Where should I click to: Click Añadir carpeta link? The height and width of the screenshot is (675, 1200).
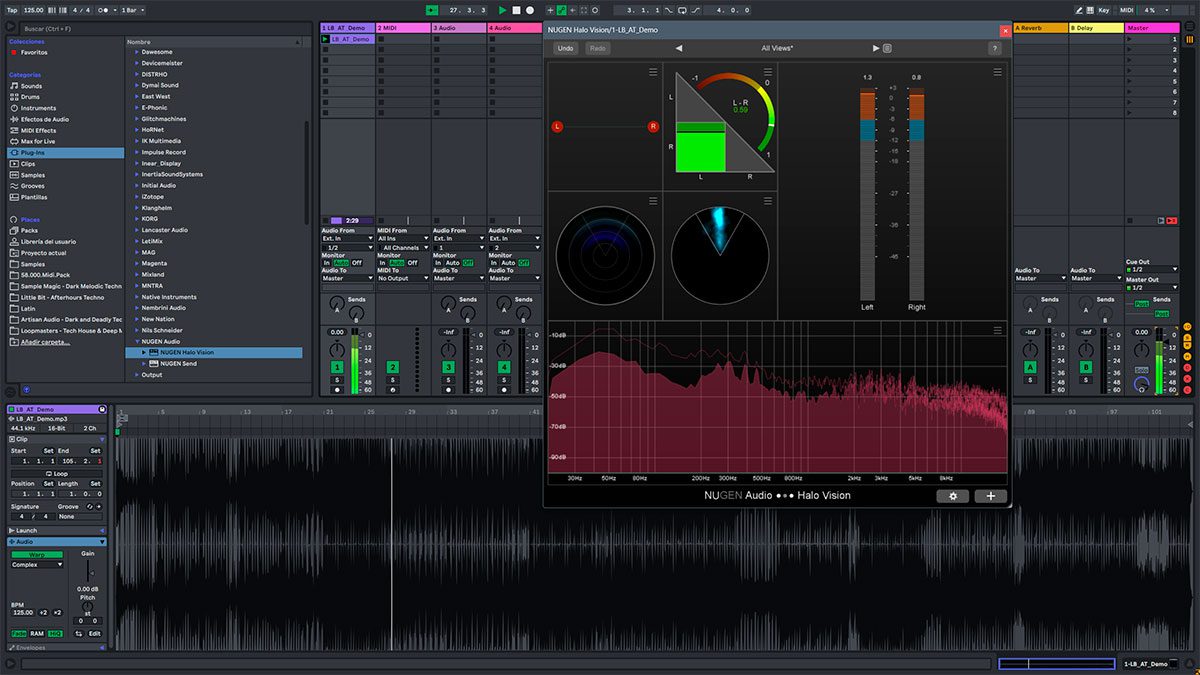(x=44, y=342)
